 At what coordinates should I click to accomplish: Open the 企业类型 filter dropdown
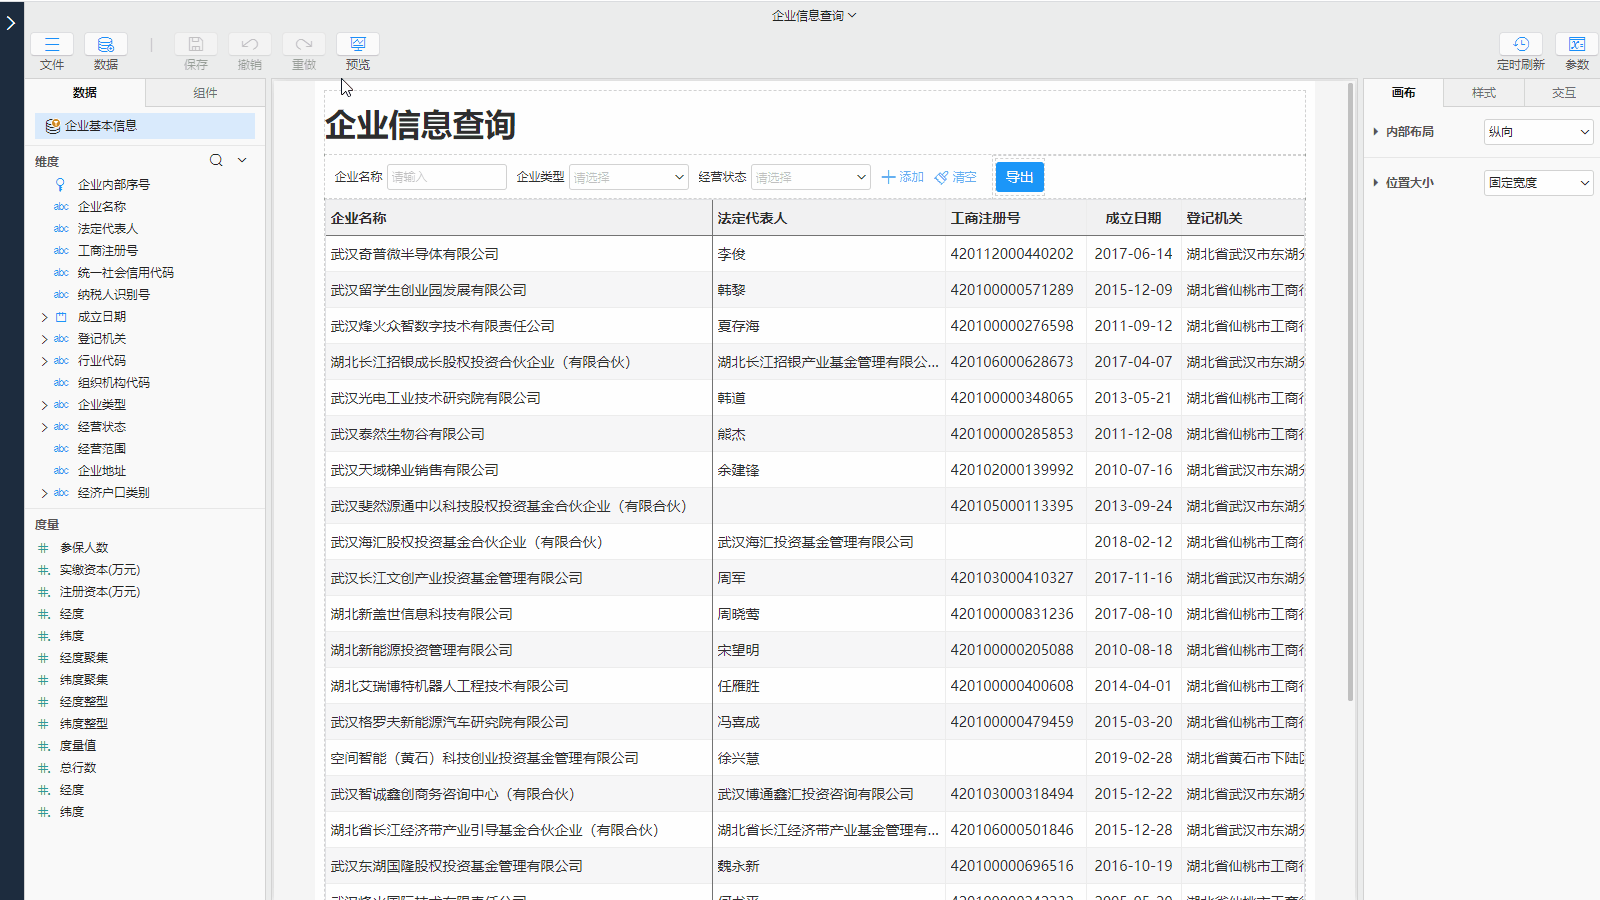click(628, 177)
